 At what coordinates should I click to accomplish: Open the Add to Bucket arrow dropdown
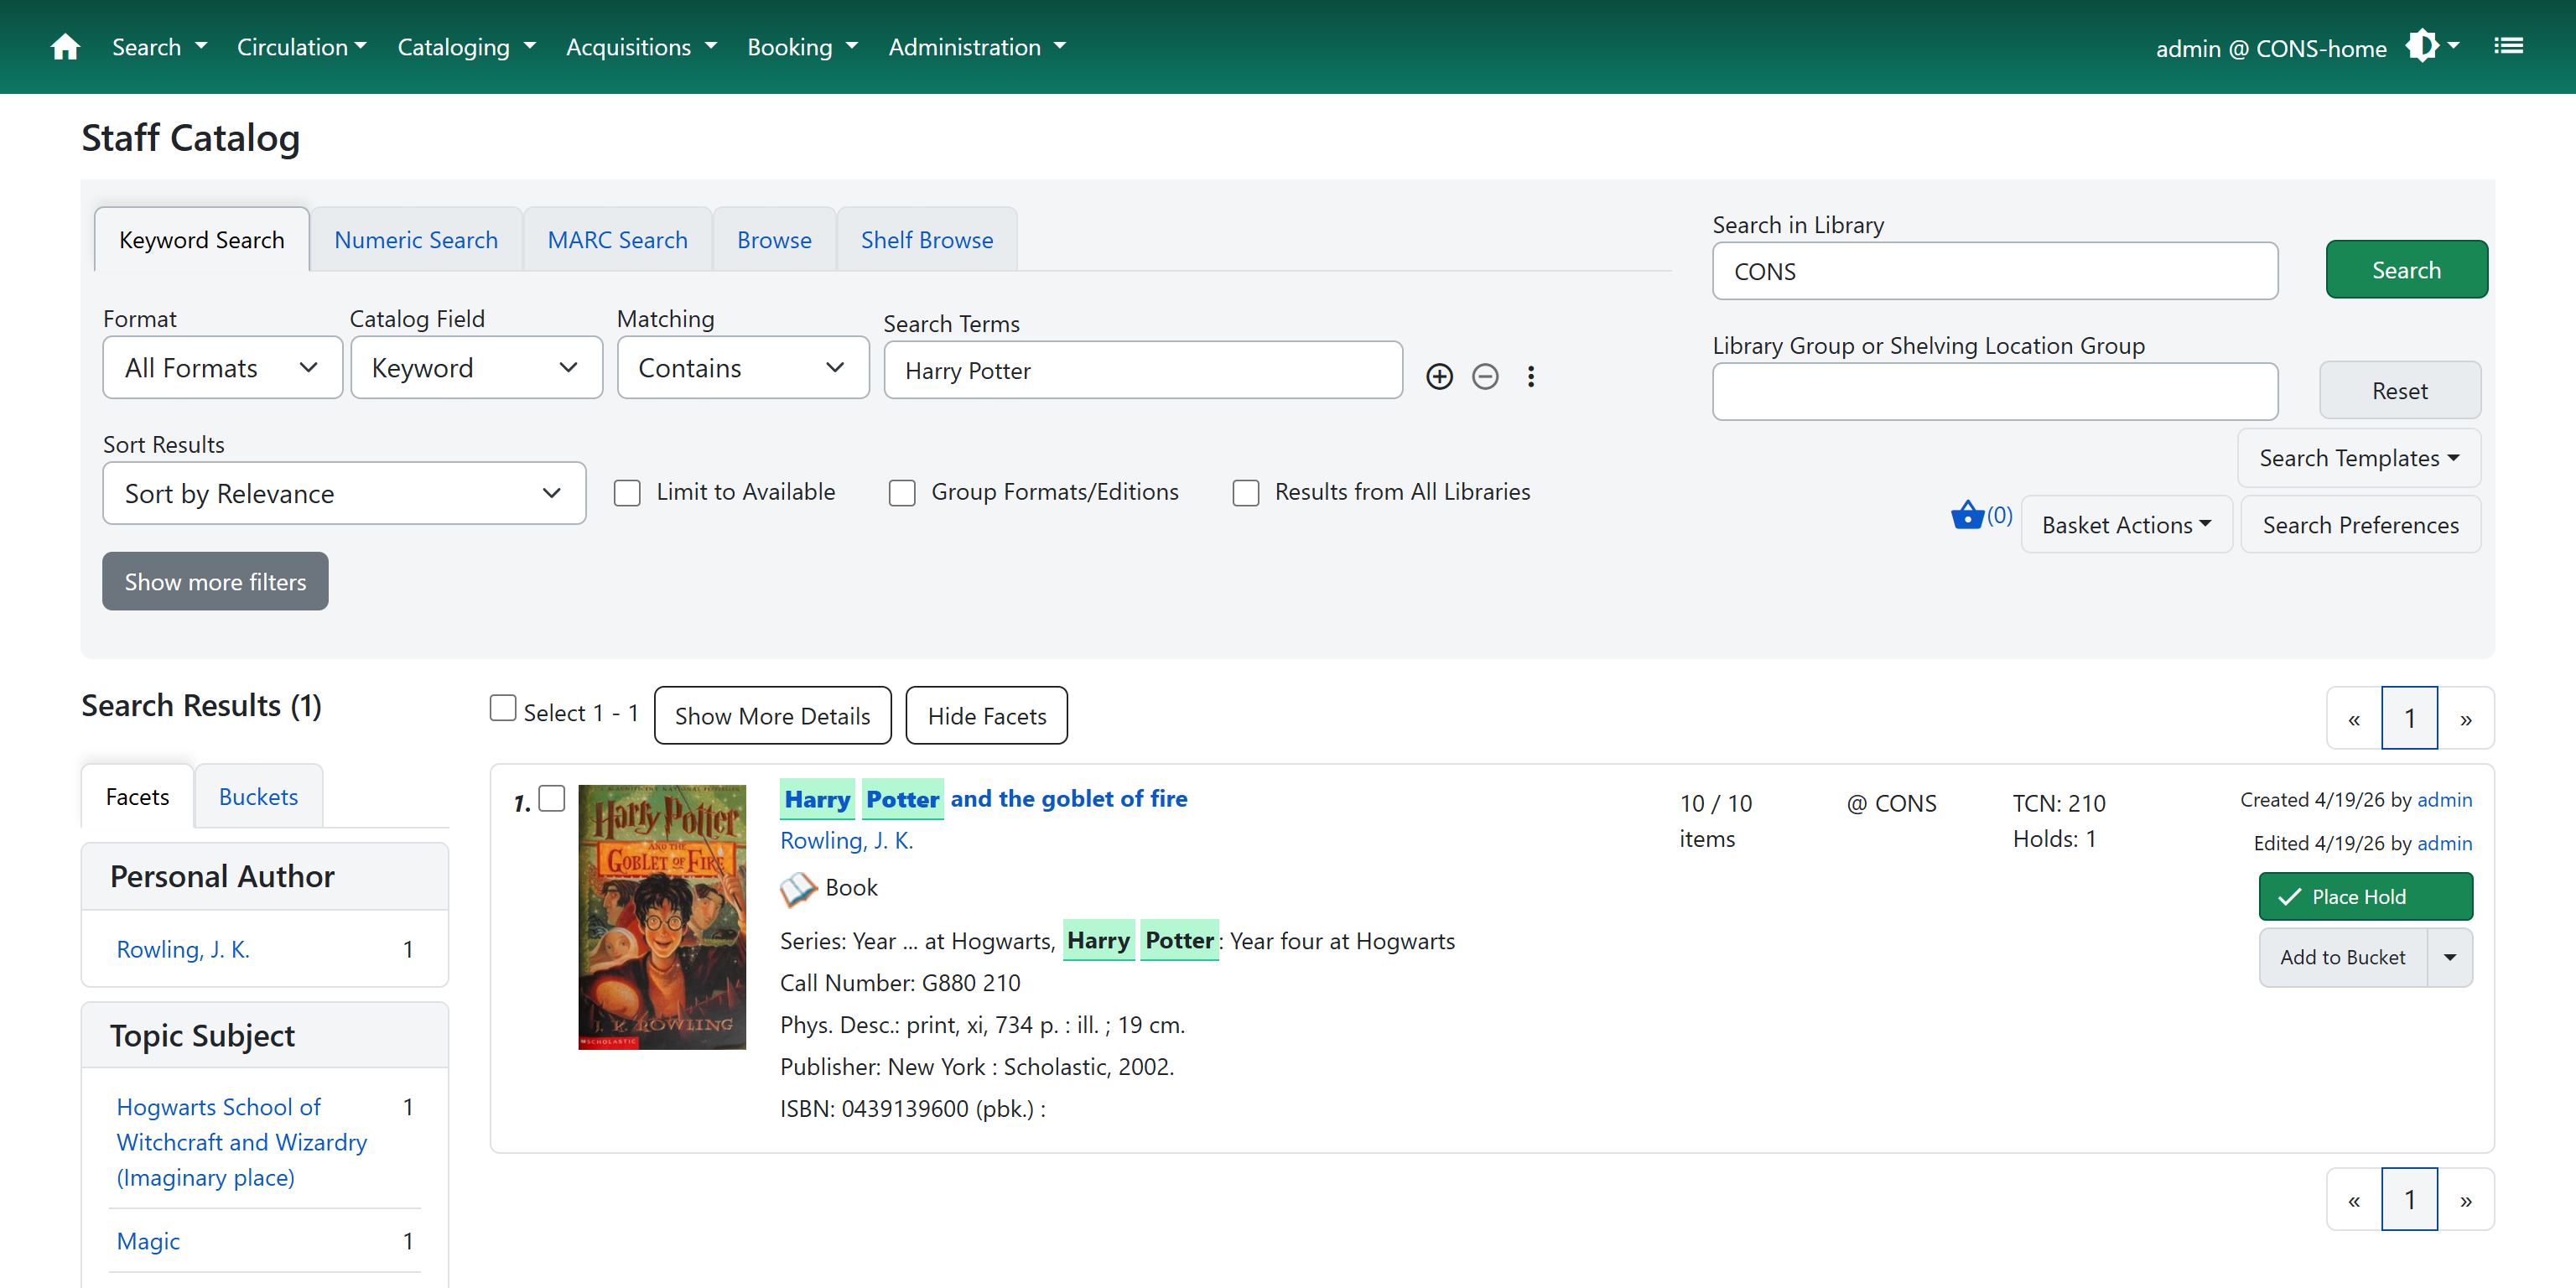point(2450,957)
